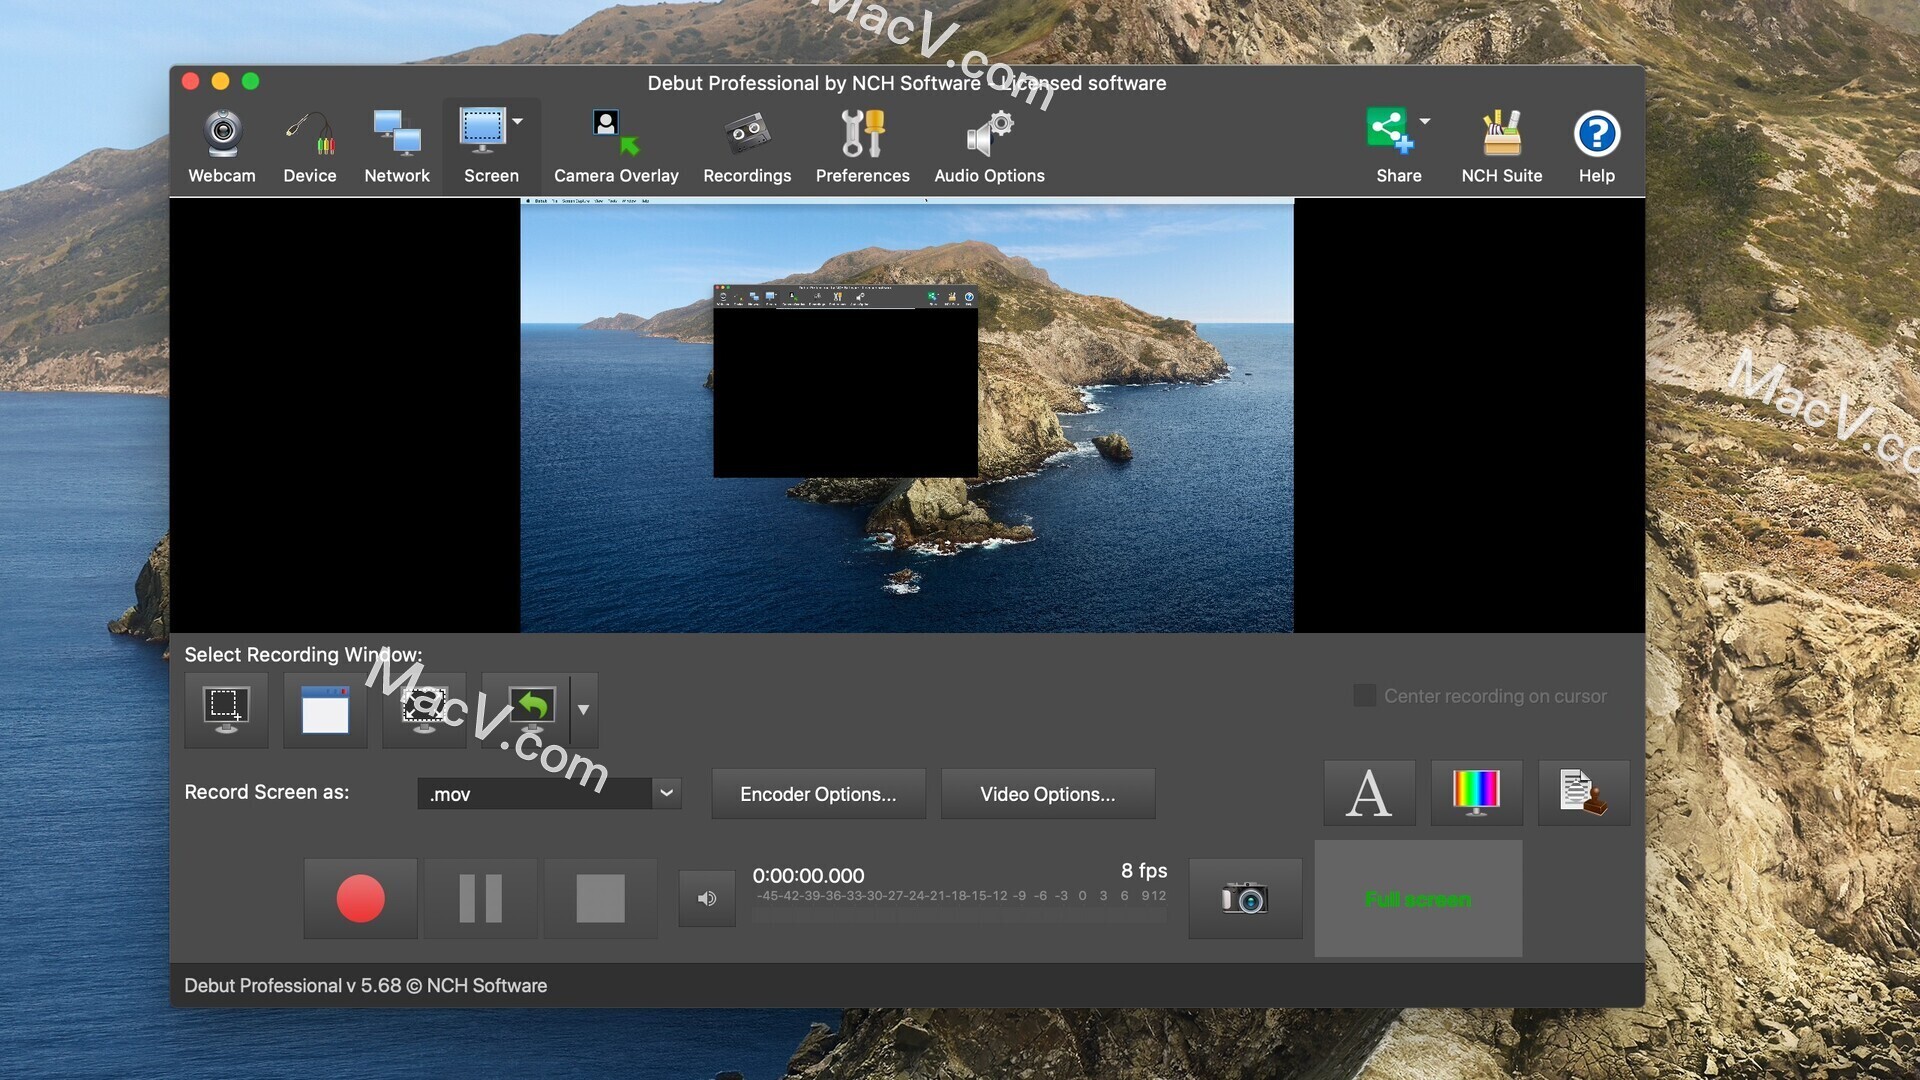Choose the select-region recording window icon
The image size is (1920, 1080).
(x=226, y=710)
